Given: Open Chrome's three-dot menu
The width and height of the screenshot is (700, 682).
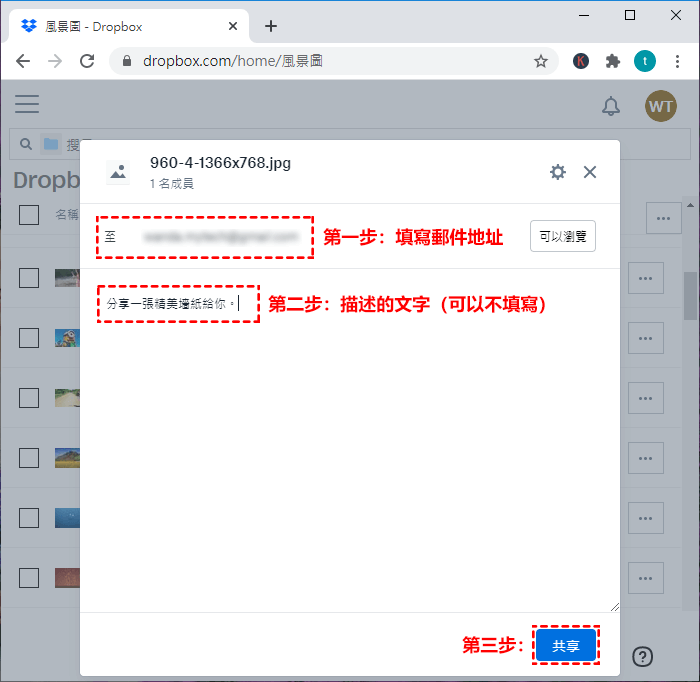Looking at the screenshot, I should [677, 61].
